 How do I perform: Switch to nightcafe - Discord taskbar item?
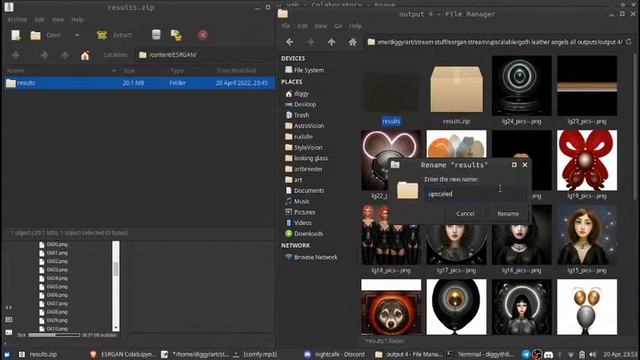click(x=334, y=354)
